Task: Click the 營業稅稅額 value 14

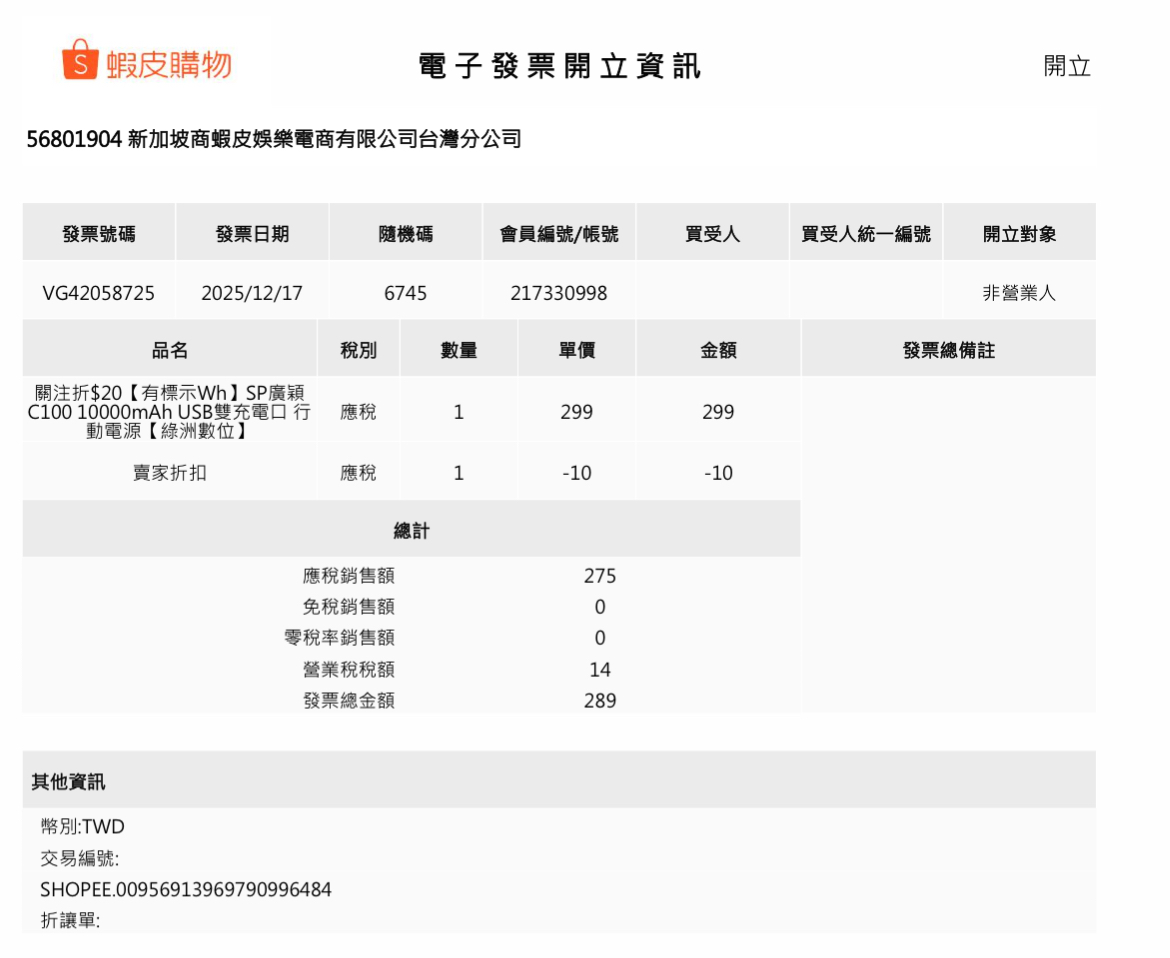Action: (x=600, y=670)
